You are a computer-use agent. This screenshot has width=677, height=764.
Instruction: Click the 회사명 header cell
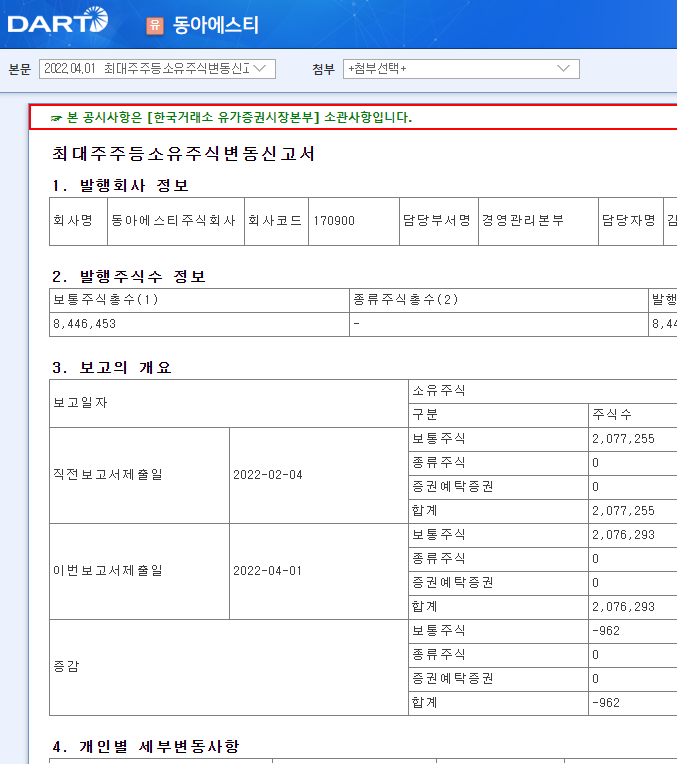pos(78,221)
